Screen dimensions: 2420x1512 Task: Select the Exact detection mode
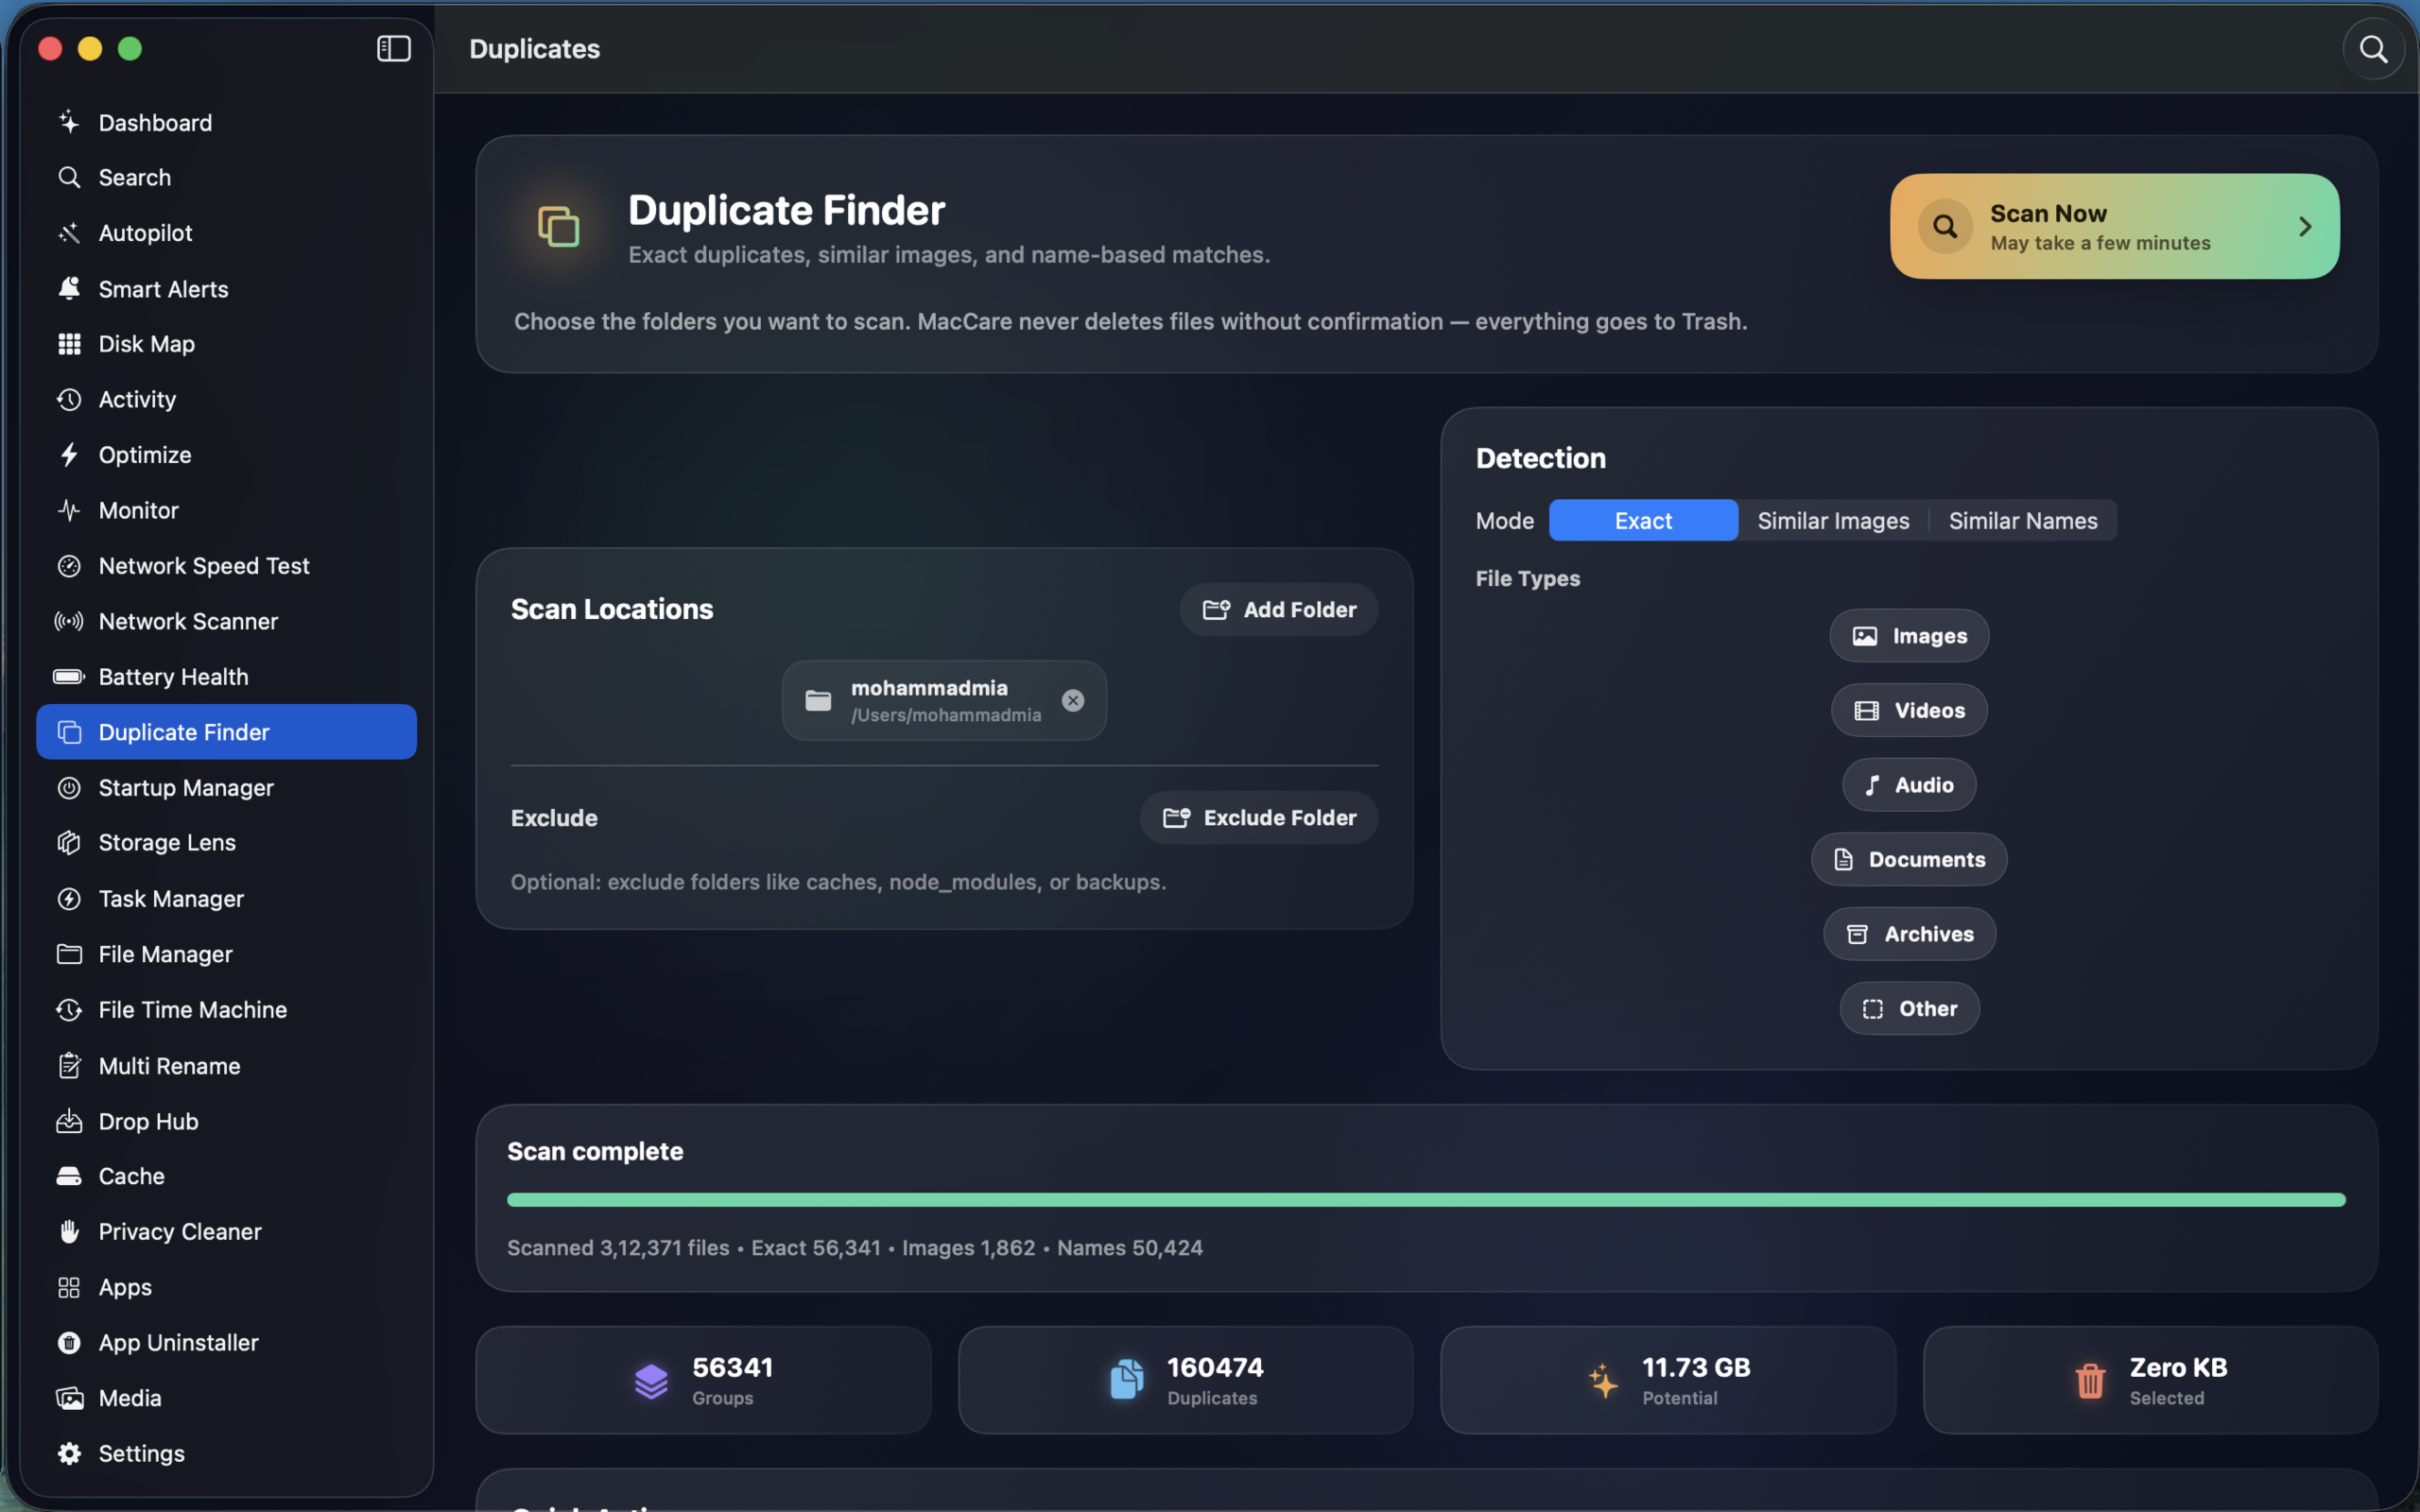pyautogui.click(x=1643, y=521)
